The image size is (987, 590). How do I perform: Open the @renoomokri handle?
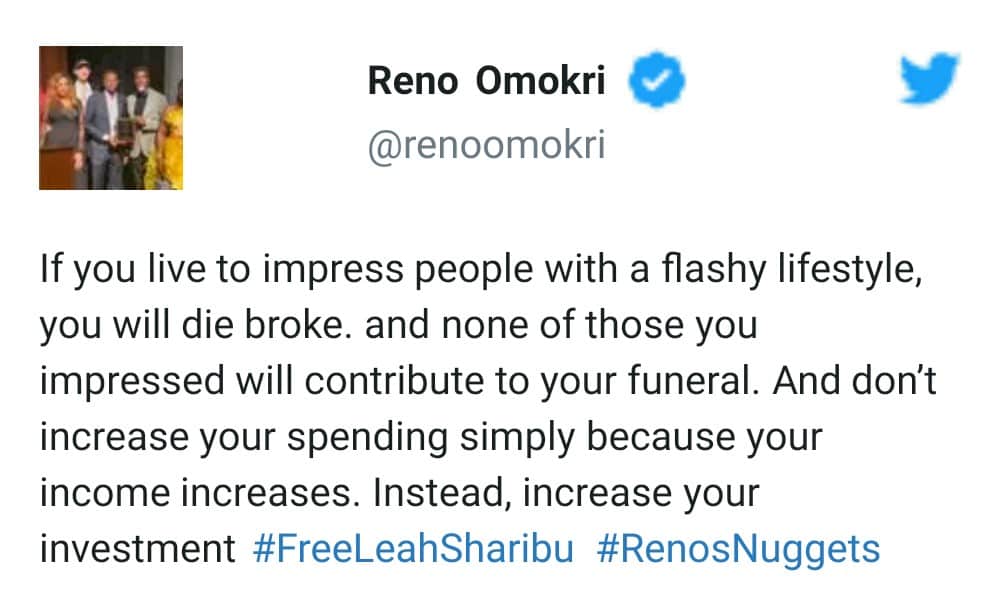(x=486, y=147)
